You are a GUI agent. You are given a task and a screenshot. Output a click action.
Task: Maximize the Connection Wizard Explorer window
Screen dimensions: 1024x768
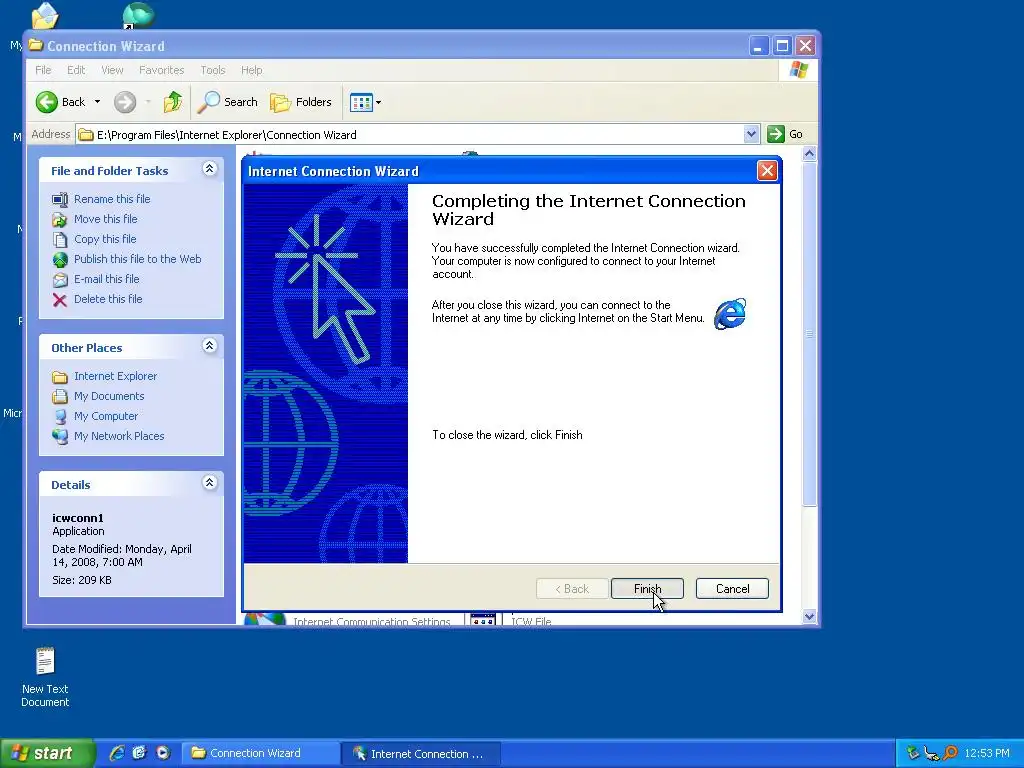click(782, 46)
